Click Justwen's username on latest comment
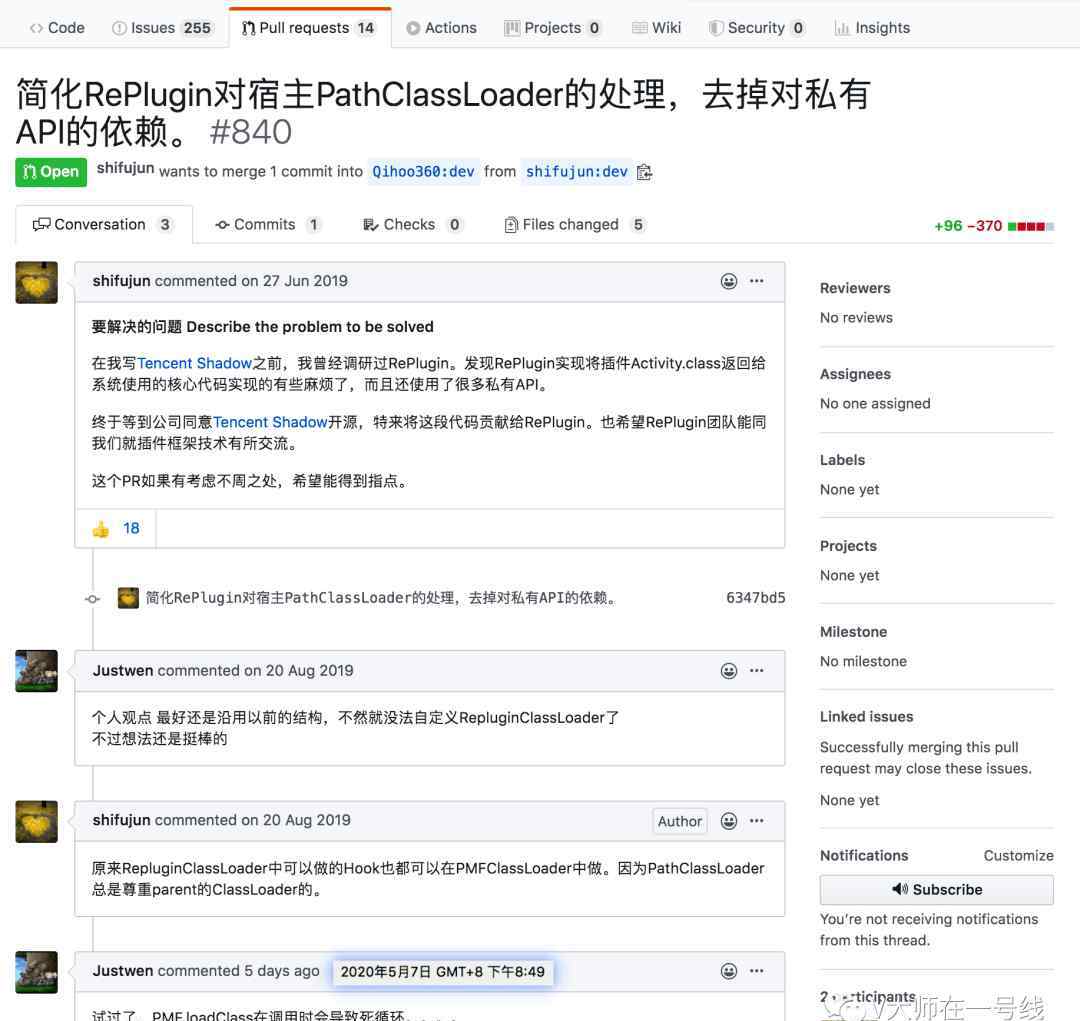 click(x=123, y=971)
